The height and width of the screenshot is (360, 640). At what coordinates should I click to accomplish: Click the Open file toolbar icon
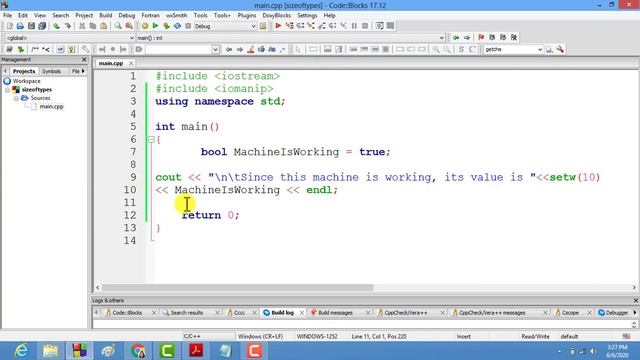[20, 26]
